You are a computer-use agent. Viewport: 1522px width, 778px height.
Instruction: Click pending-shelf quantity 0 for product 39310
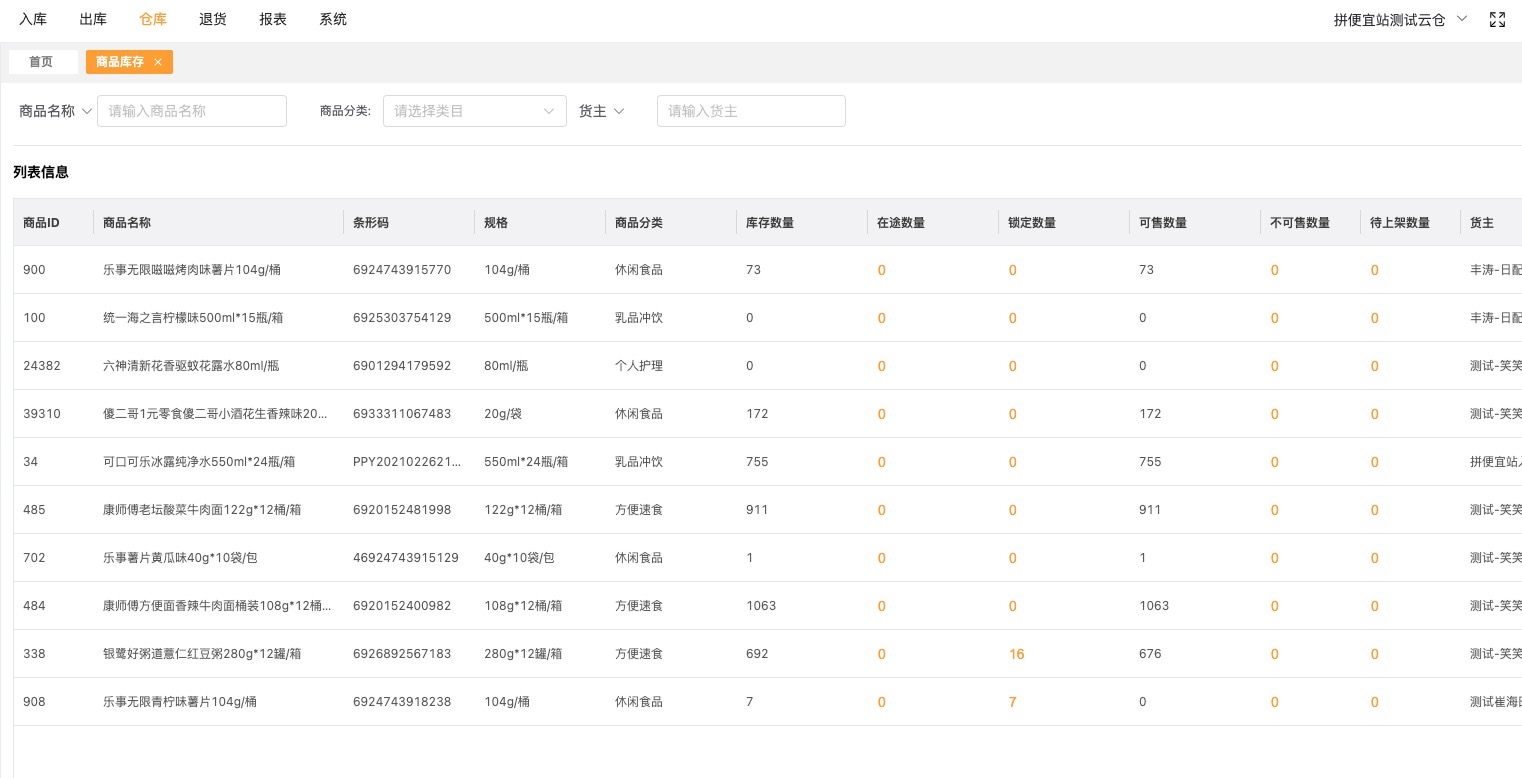[x=1375, y=414]
